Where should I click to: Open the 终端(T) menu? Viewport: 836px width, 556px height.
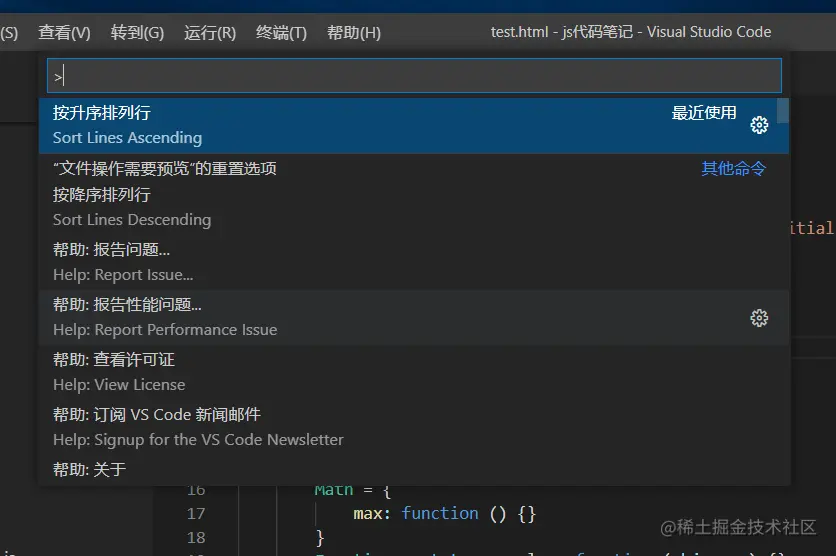282,33
